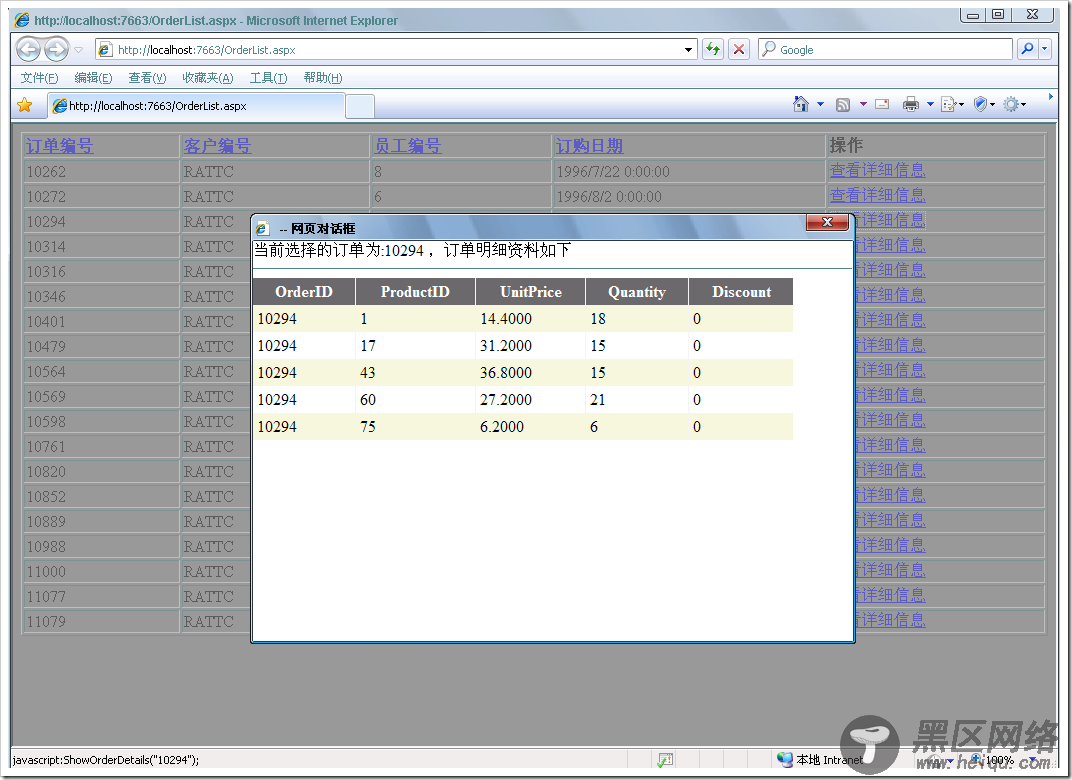Click the Refresh page icon
Viewport: 1072px width, 780px height.
(x=713, y=49)
